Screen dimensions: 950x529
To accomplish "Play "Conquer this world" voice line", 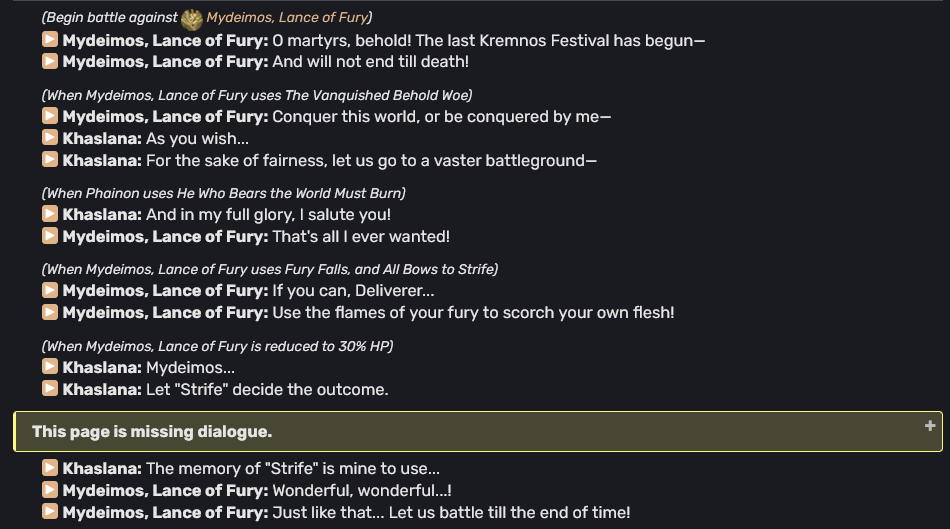I will 50,116.
